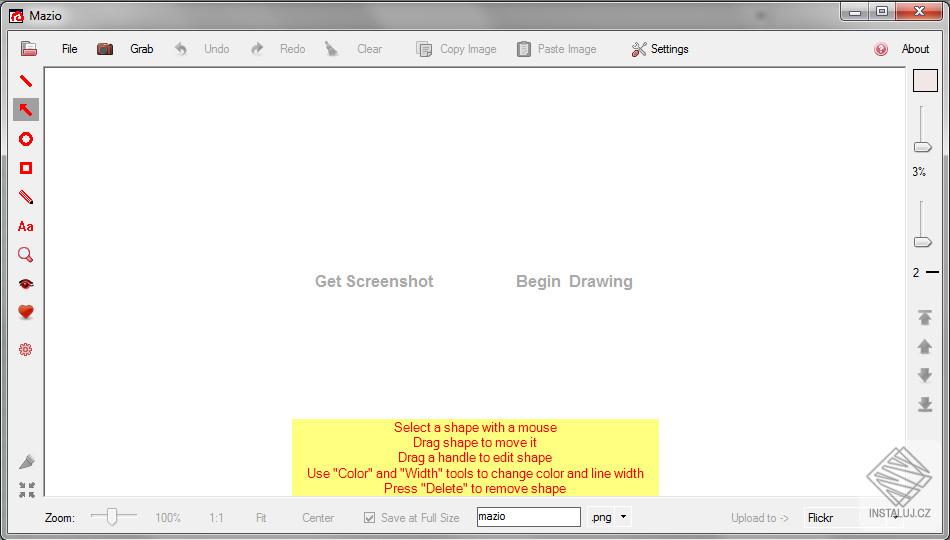
Task: Send shape to back with bottom arrow
Action: point(925,404)
